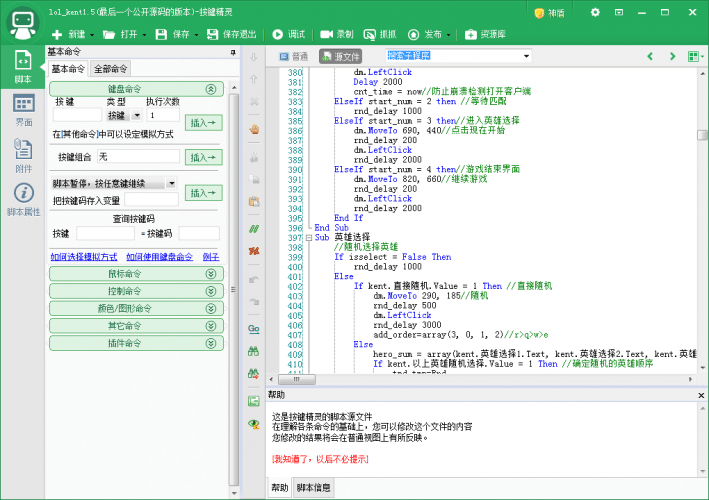Open the 脚本暂停,按任意键继续 dropdown

[x=113, y=183]
